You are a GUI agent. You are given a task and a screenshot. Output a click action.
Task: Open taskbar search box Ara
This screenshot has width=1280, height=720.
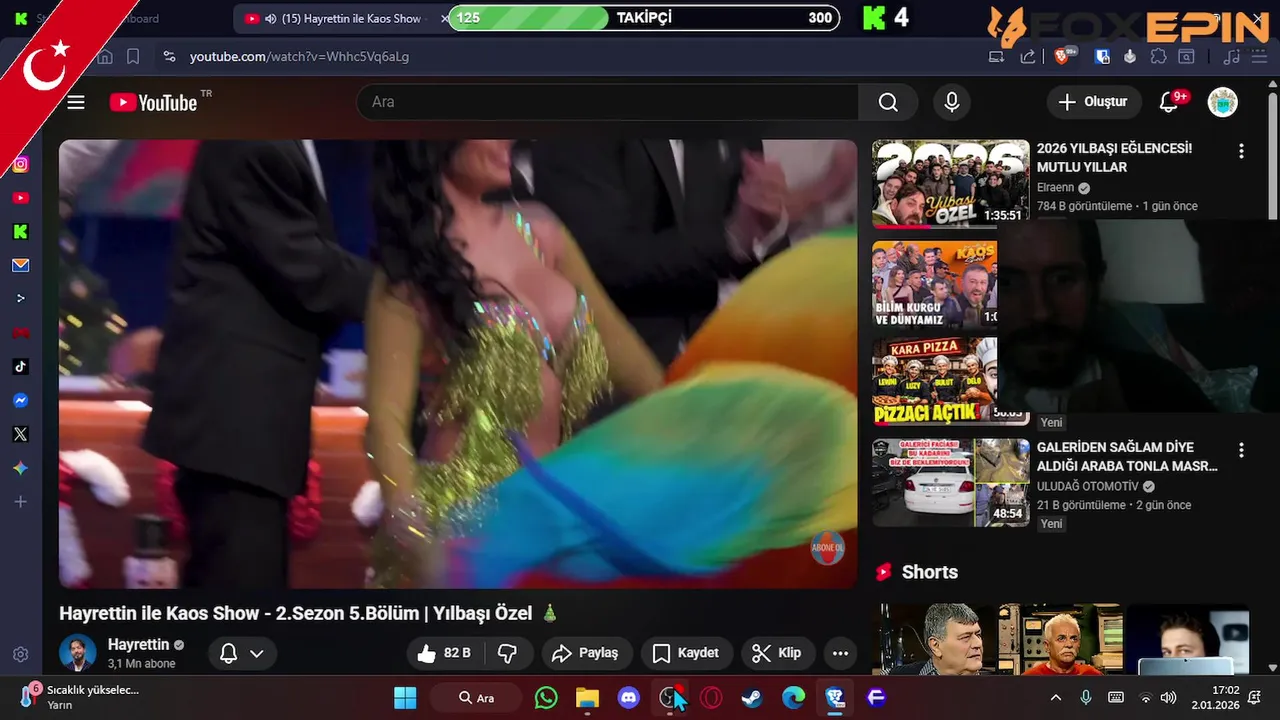click(476, 697)
